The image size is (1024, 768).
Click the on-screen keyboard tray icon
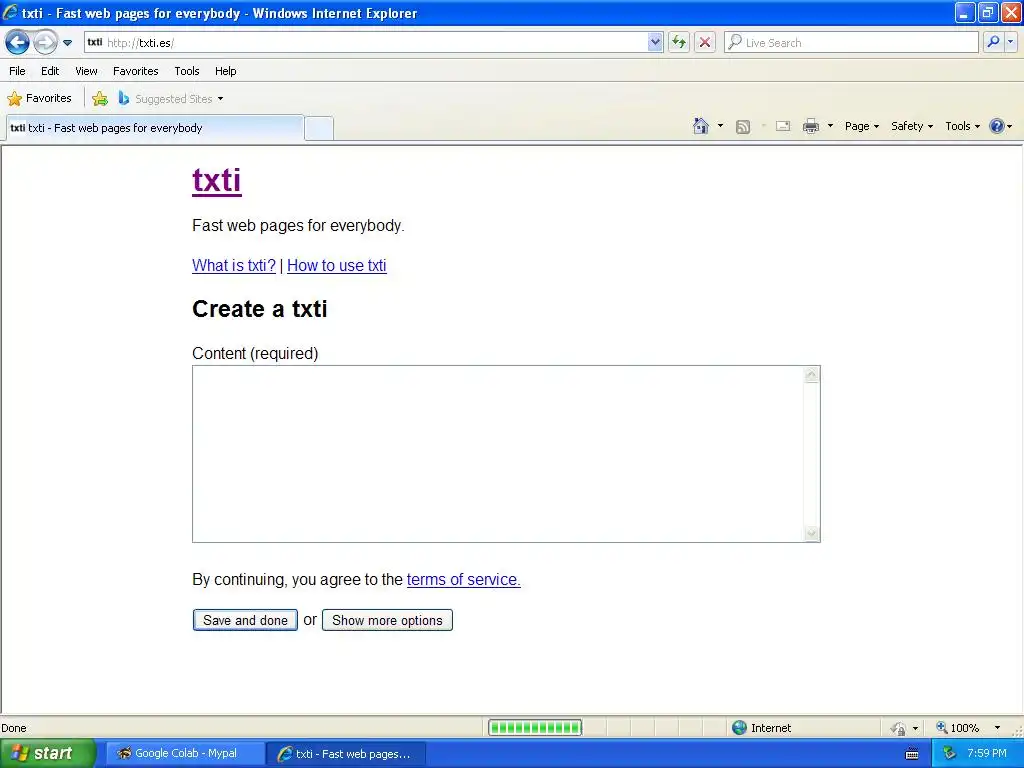pyautogui.click(x=912, y=754)
